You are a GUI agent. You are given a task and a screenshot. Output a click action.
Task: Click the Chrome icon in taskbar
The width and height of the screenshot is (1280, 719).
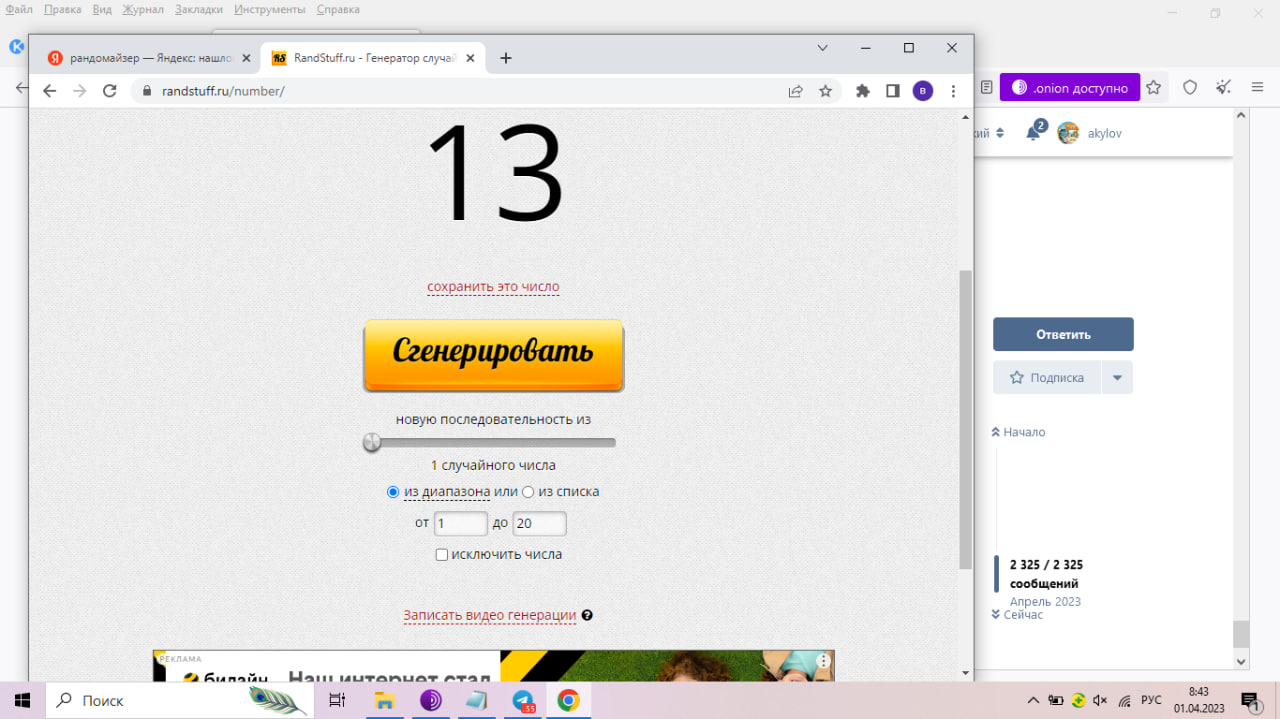tap(568, 700)
